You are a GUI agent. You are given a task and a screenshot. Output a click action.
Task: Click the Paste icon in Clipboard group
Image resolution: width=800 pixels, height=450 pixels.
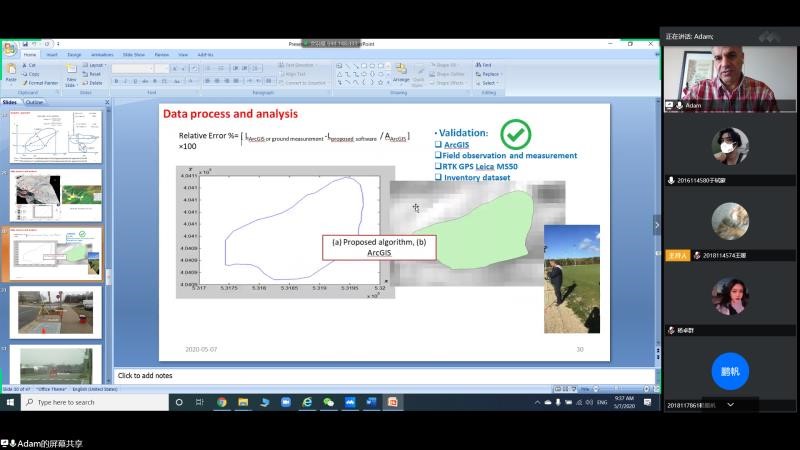pyautogui.click(x=10, y=72)
